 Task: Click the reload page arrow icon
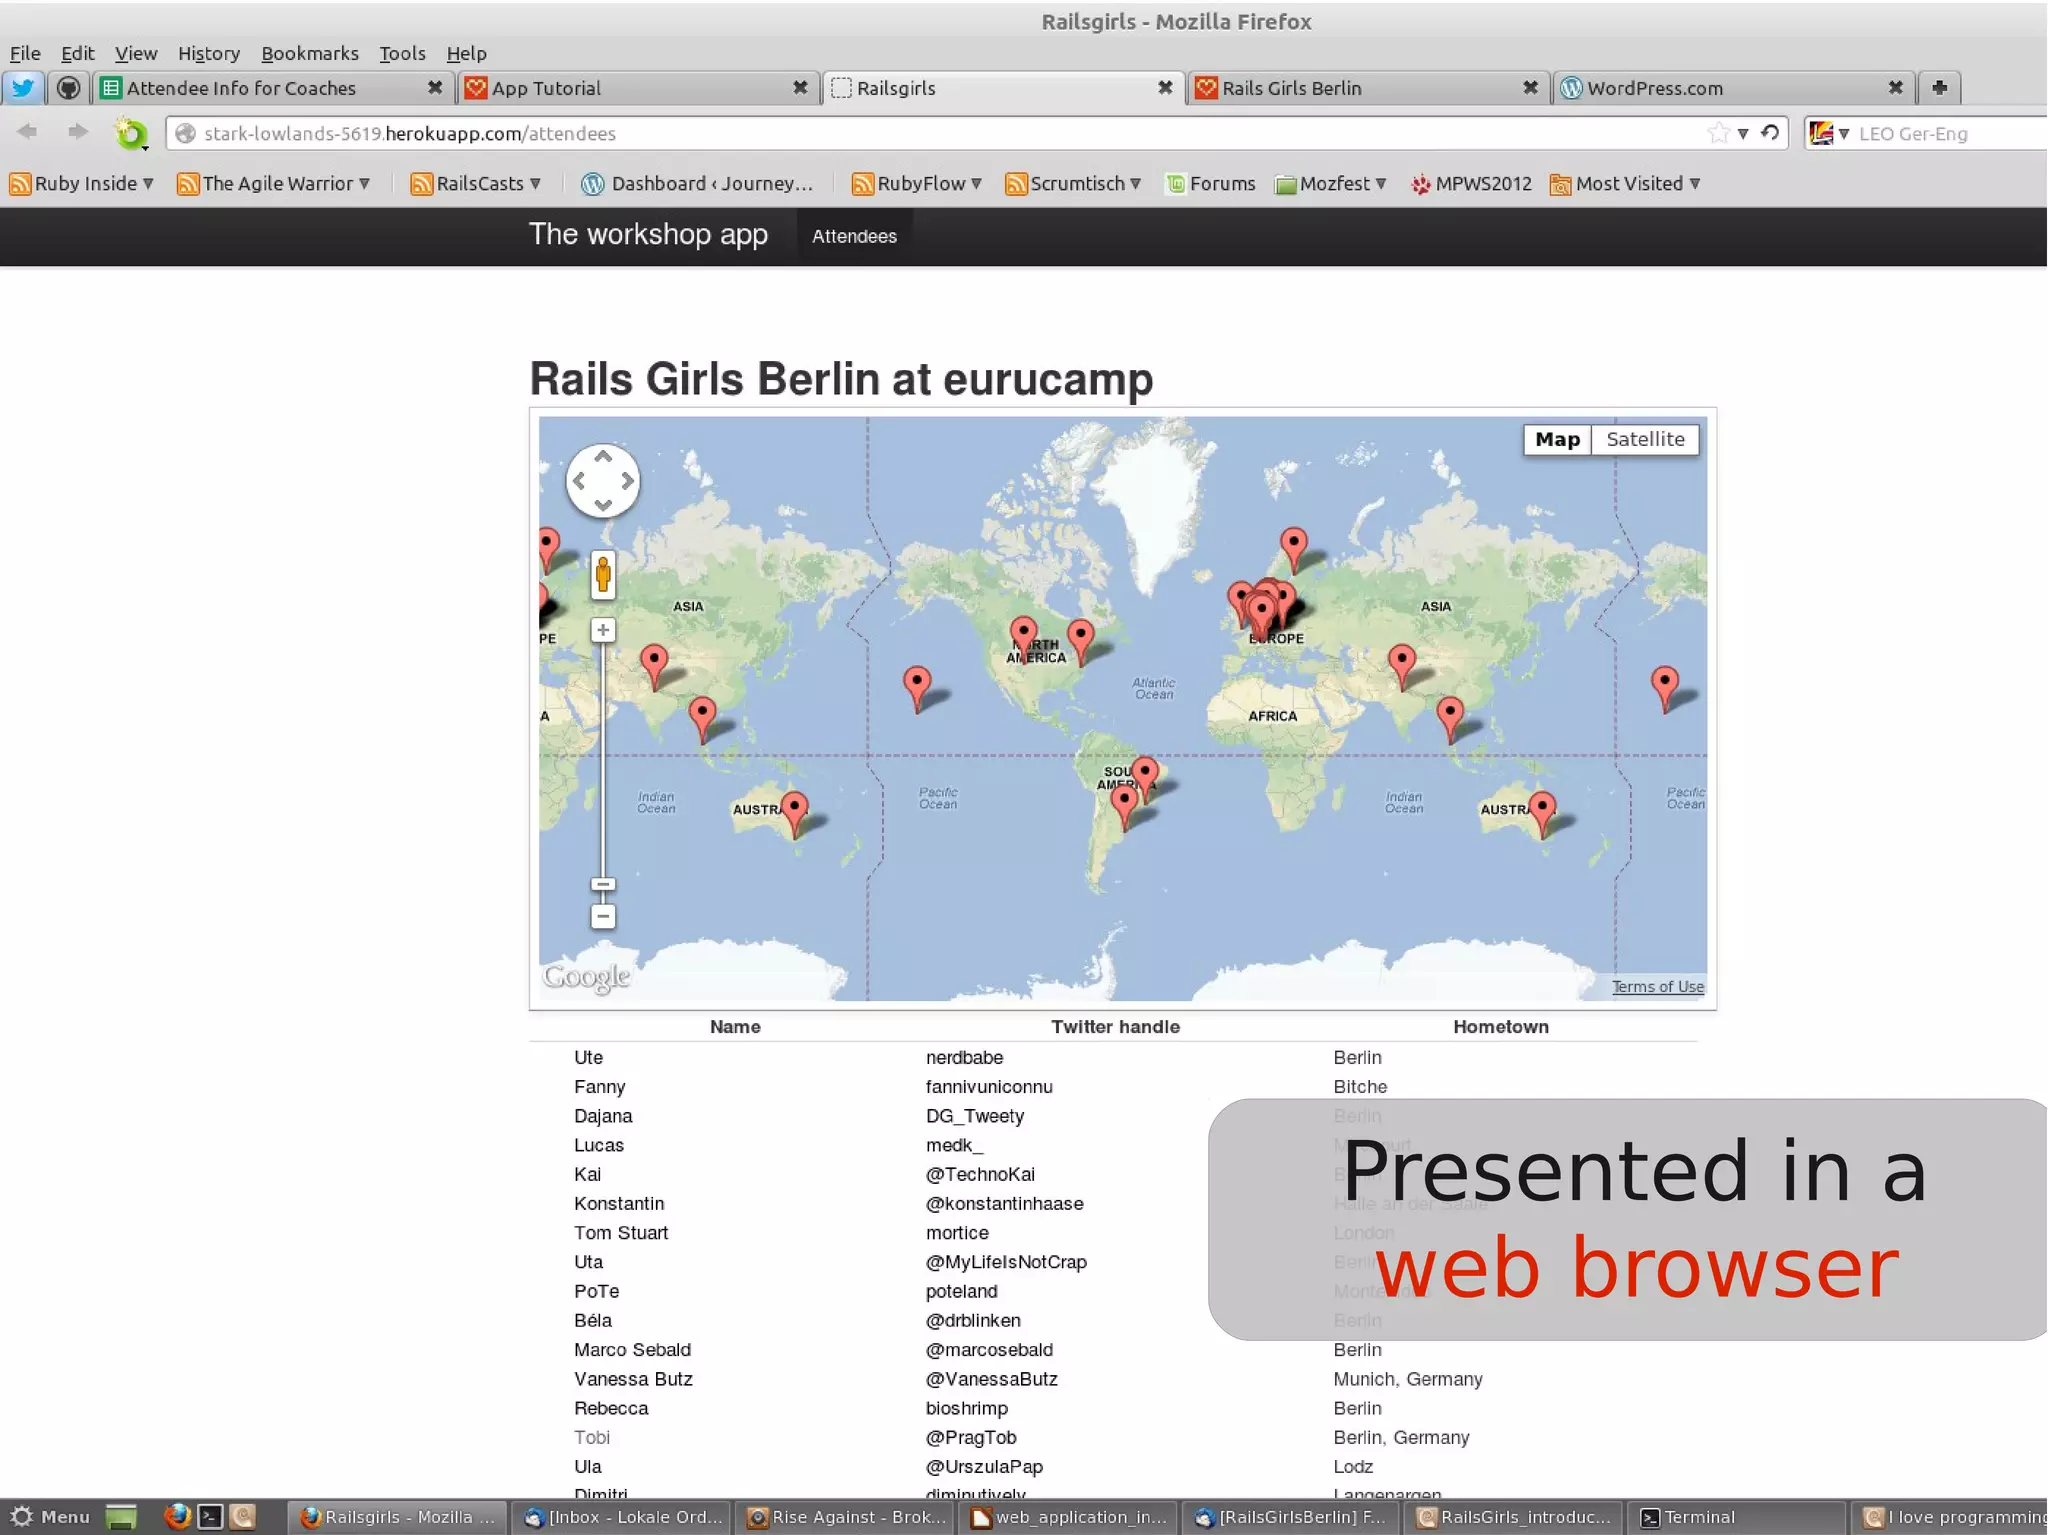[1770, 133]
